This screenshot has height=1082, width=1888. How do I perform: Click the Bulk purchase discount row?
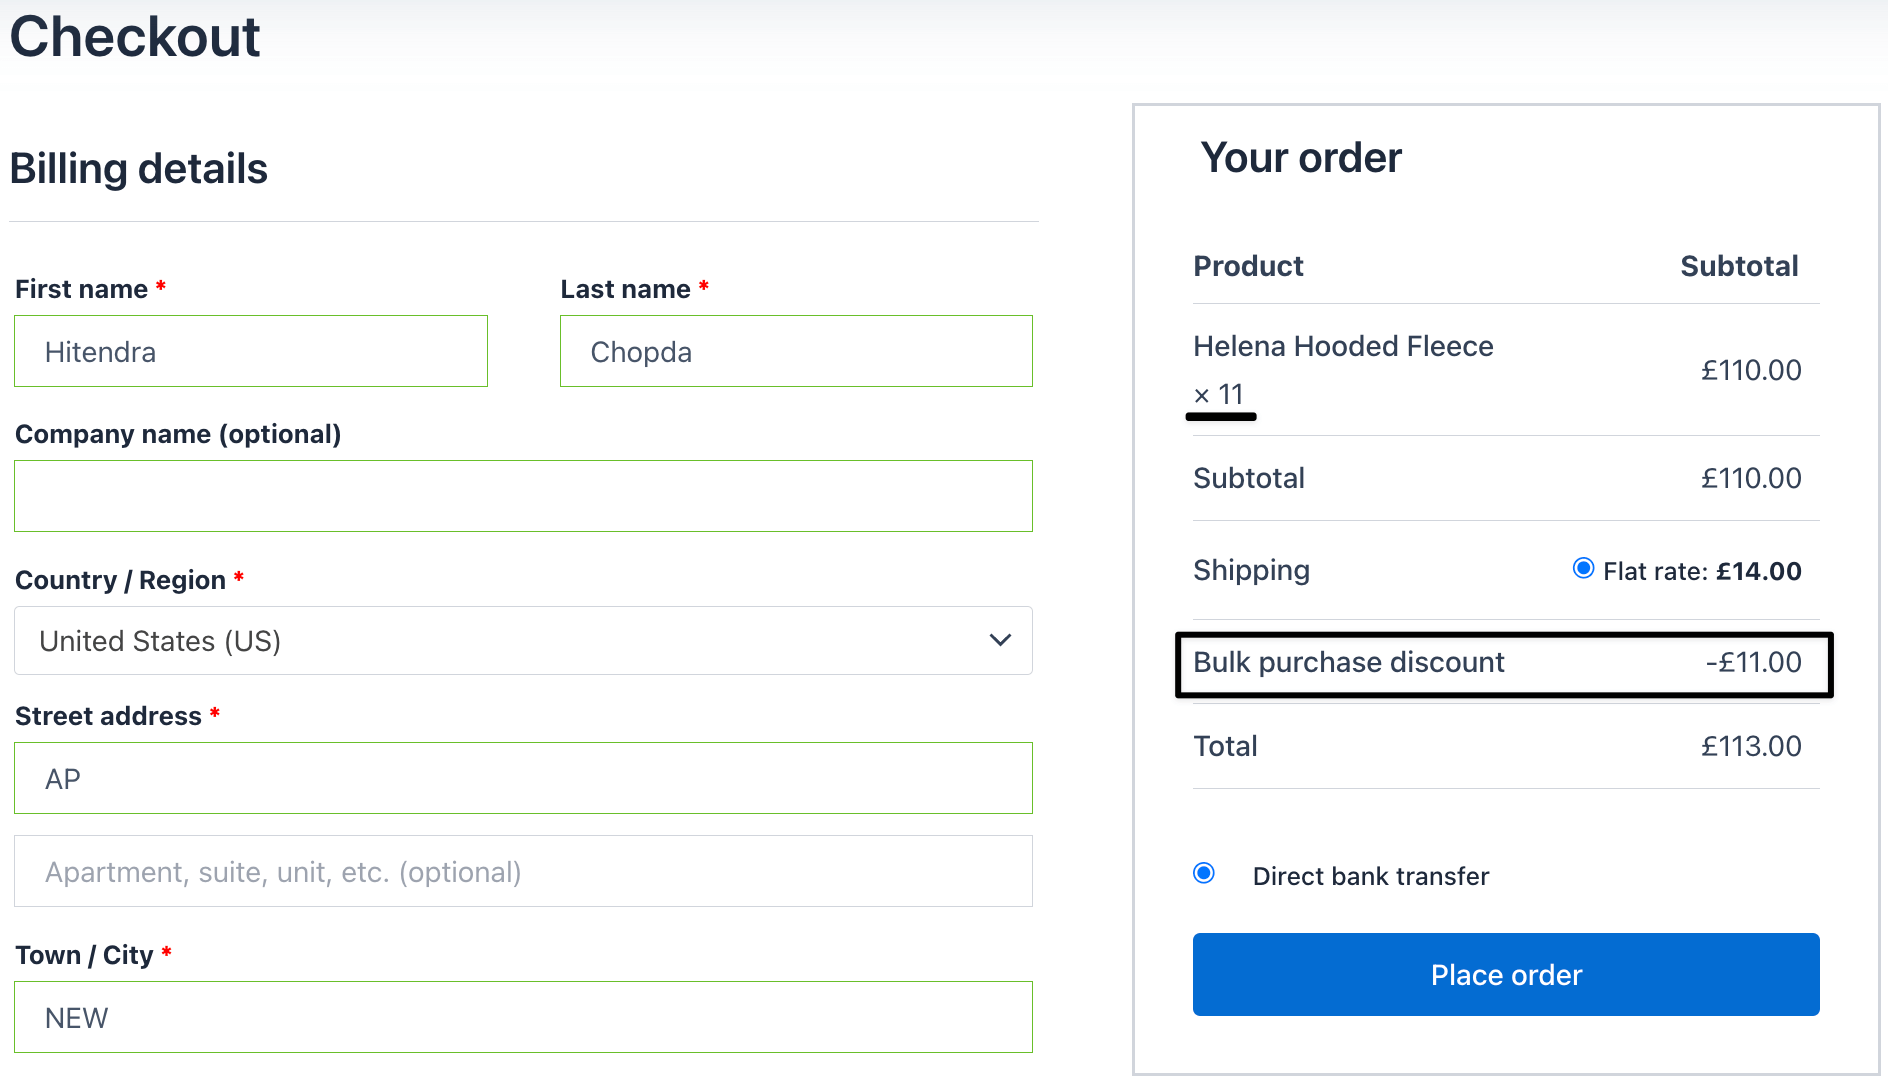point(1502,663)
